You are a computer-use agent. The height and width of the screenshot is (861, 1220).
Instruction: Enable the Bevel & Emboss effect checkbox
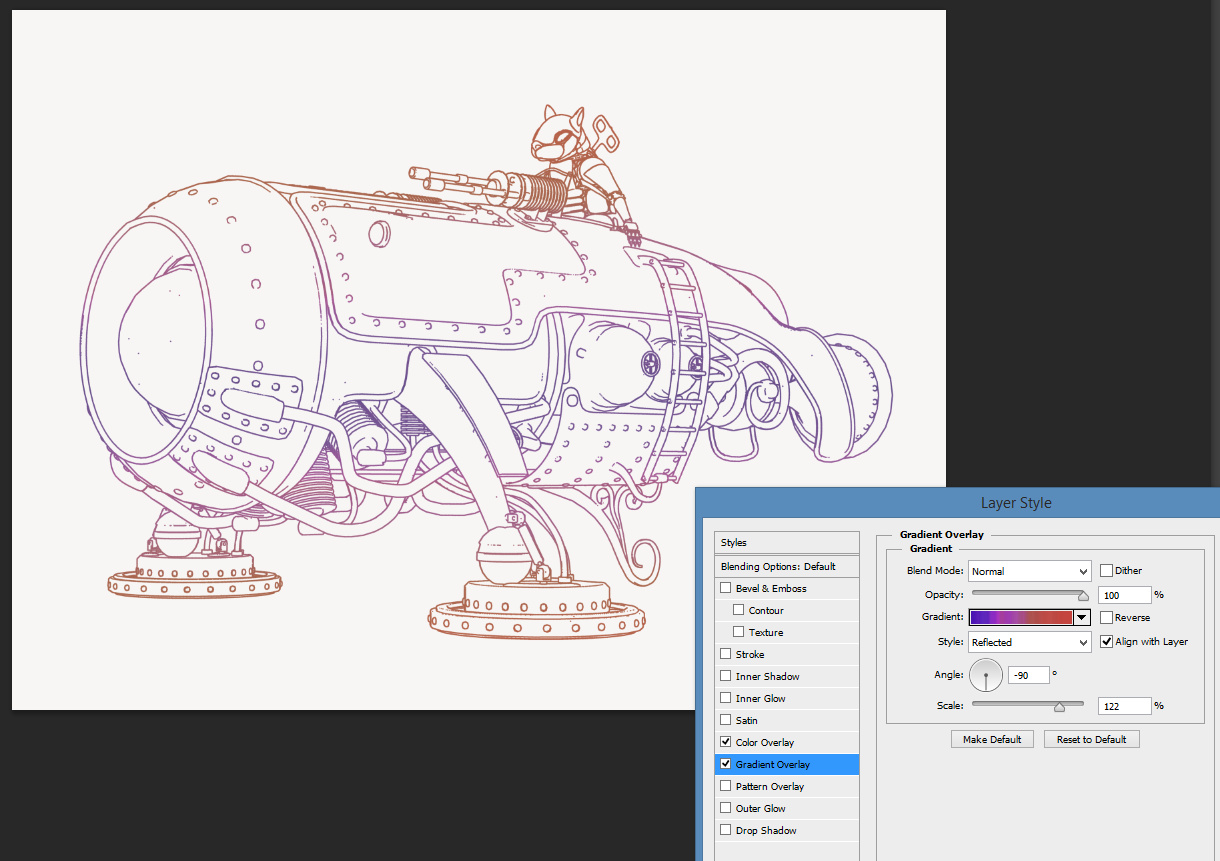tap(726, 589)
